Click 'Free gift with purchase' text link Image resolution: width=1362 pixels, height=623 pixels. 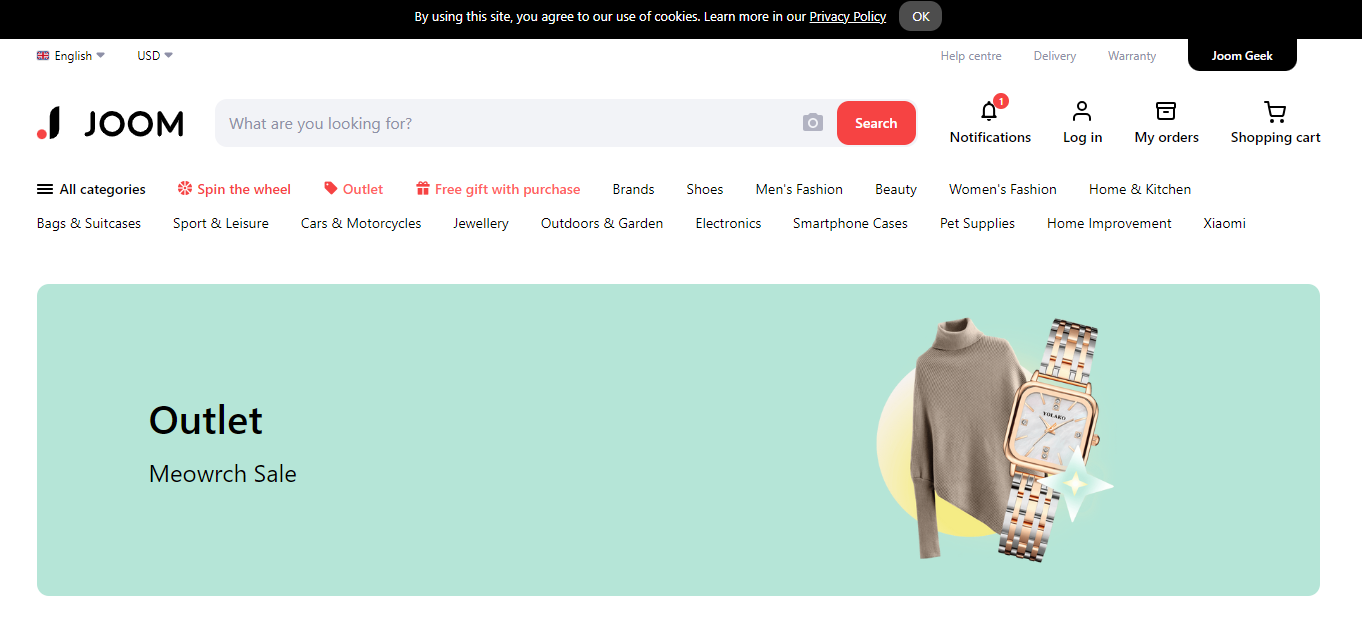(507, 189)
